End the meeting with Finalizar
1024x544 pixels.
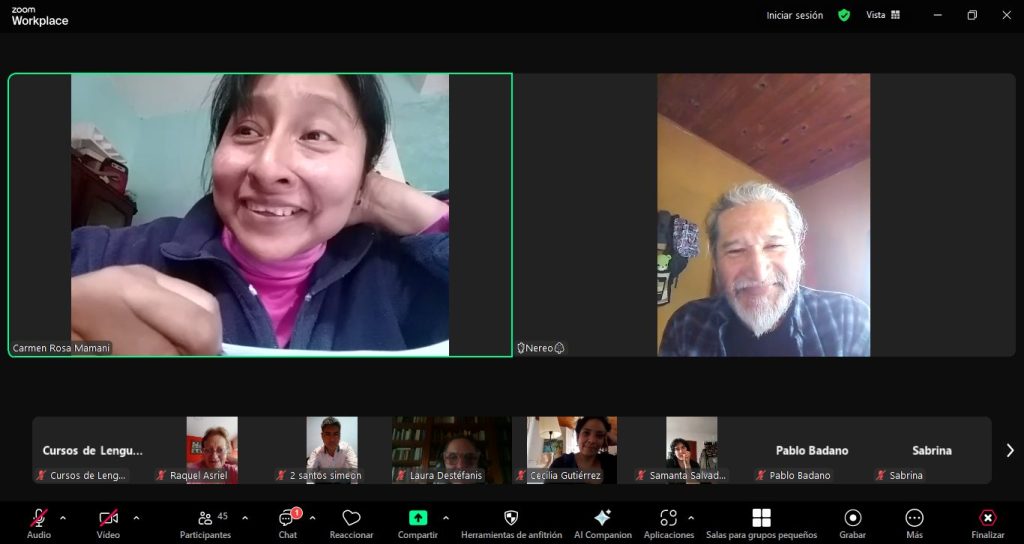point(987,518)
